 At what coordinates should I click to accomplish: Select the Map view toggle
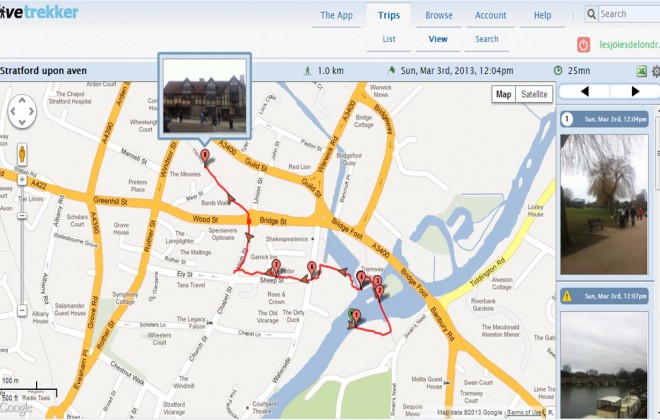pos(503,94)
